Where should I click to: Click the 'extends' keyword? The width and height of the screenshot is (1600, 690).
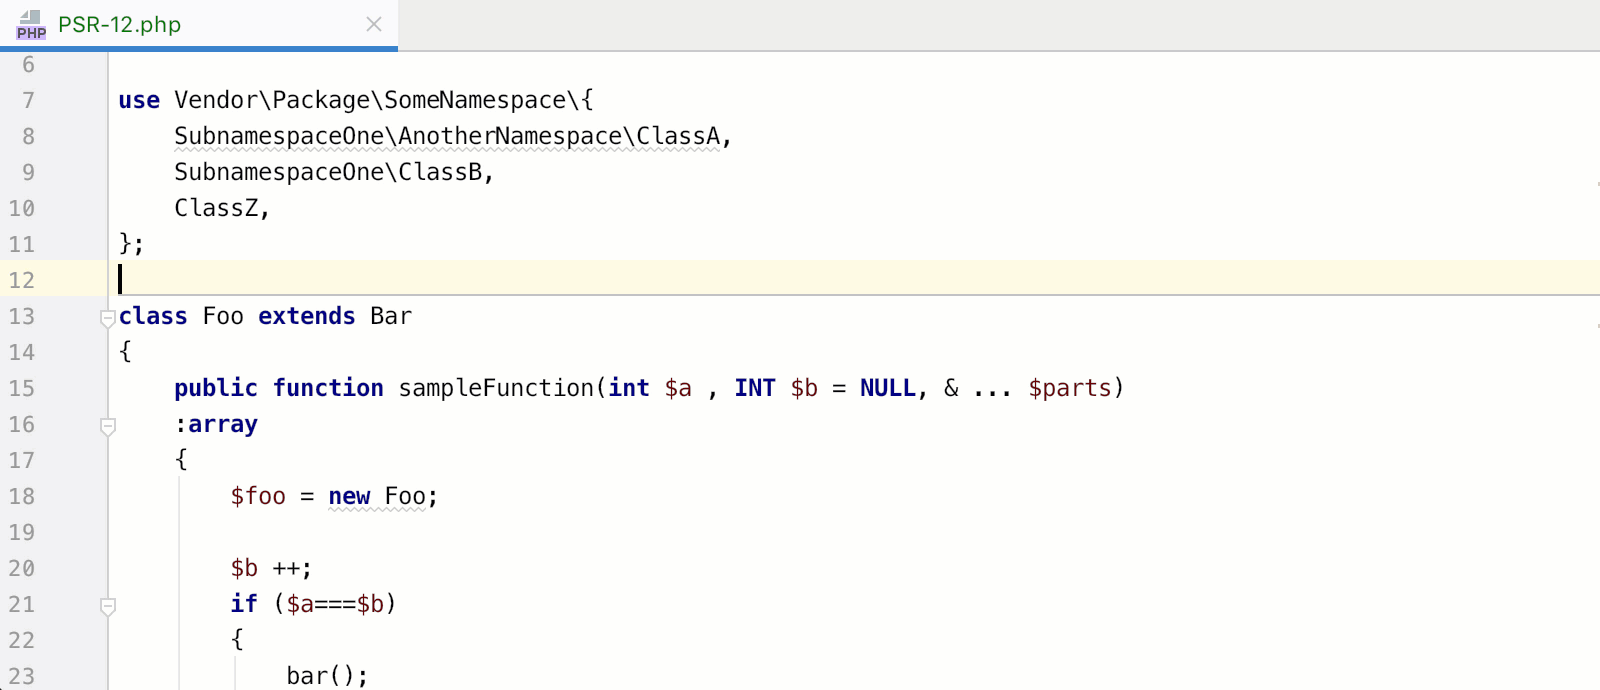point(307,316)
